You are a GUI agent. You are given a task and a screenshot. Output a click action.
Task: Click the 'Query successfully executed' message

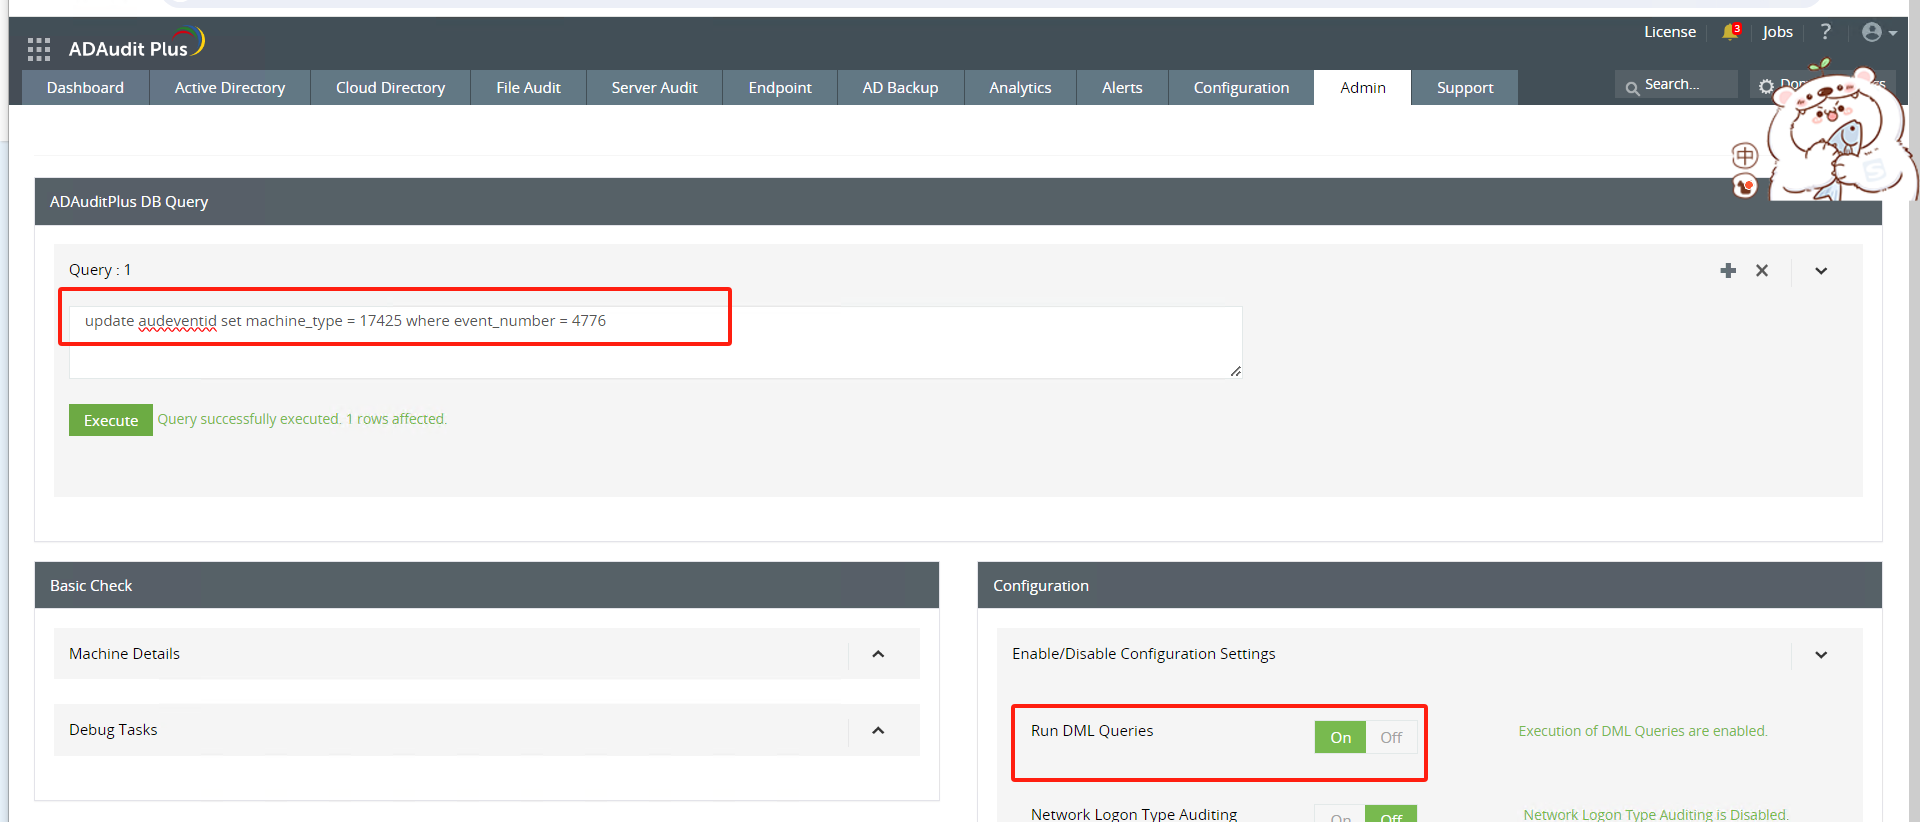[302, 419]
